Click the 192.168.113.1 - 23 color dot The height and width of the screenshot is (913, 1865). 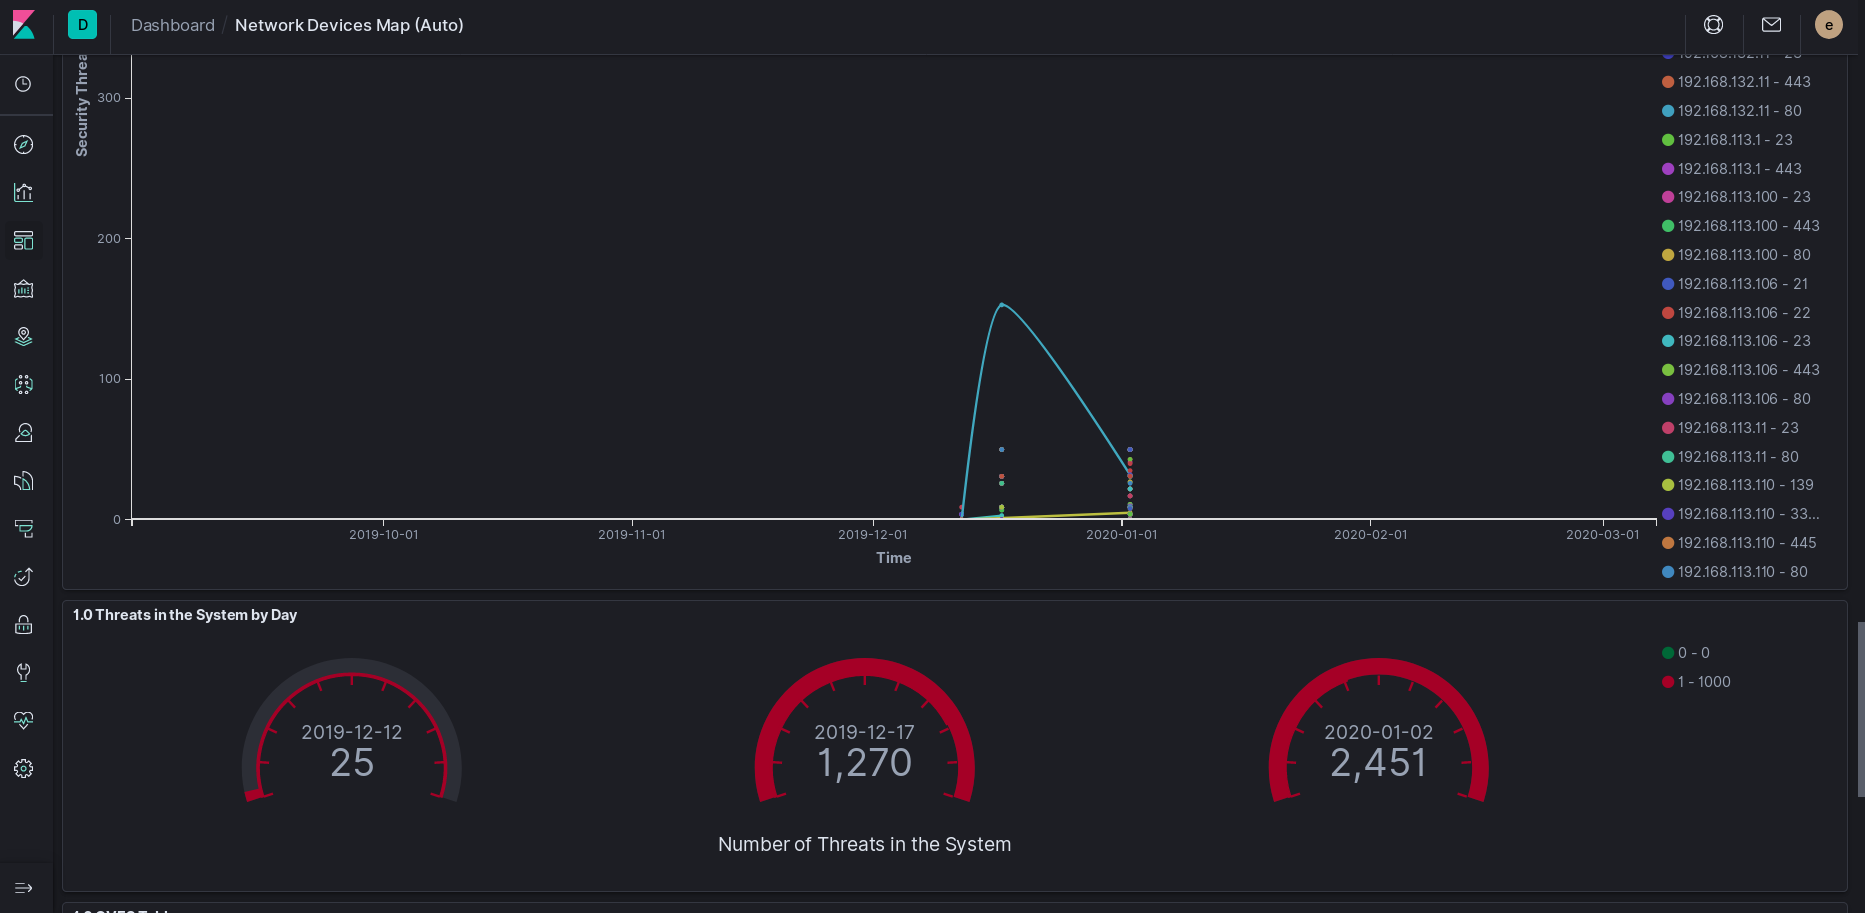point(1668,140)
